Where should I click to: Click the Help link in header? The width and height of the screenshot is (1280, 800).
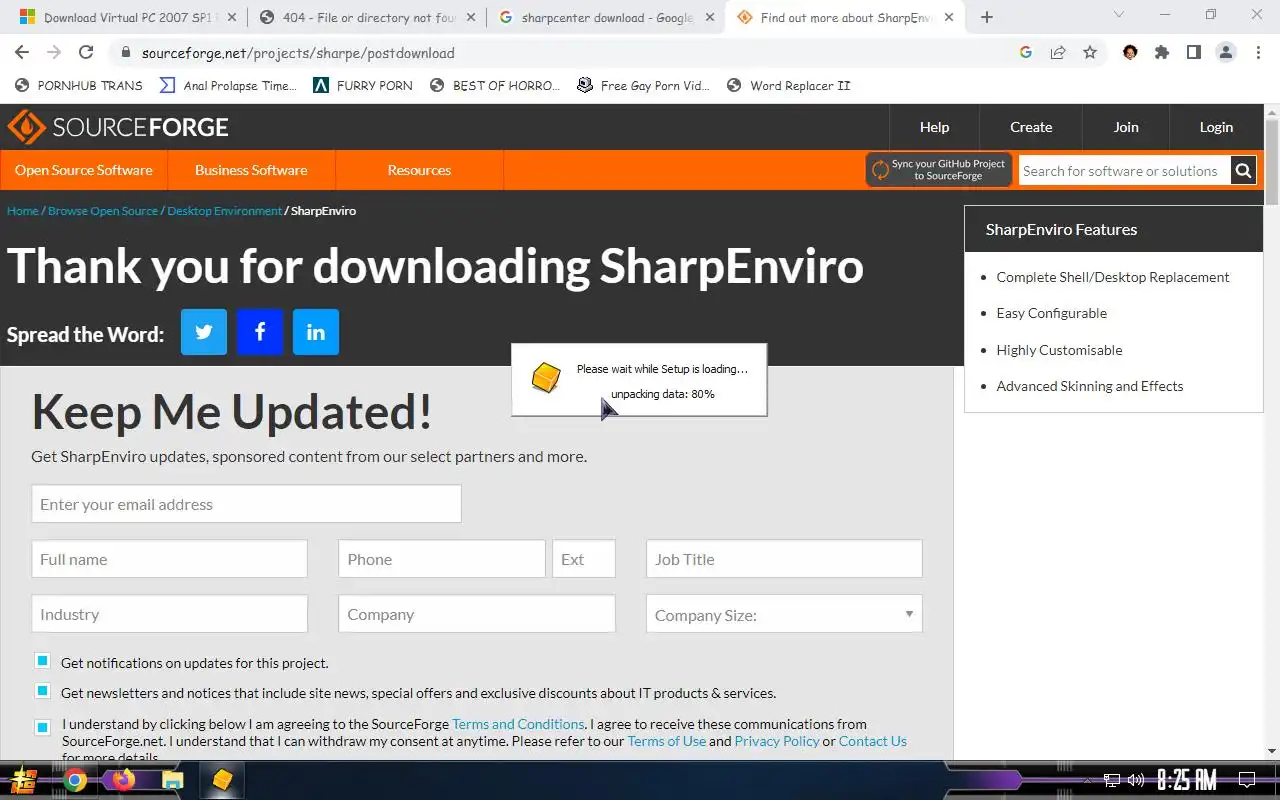tap(934, 127)
